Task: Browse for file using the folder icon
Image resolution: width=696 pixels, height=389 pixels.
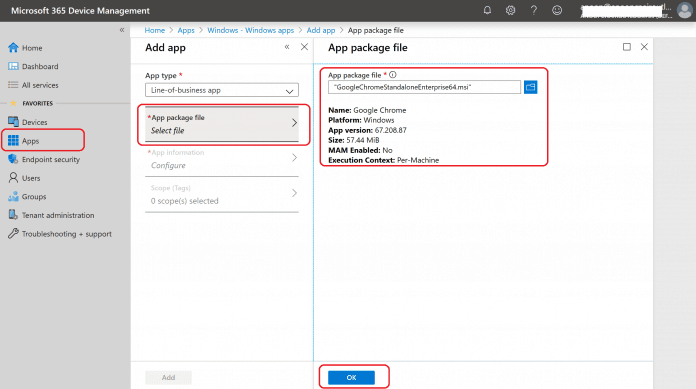Action: point(530,87)
